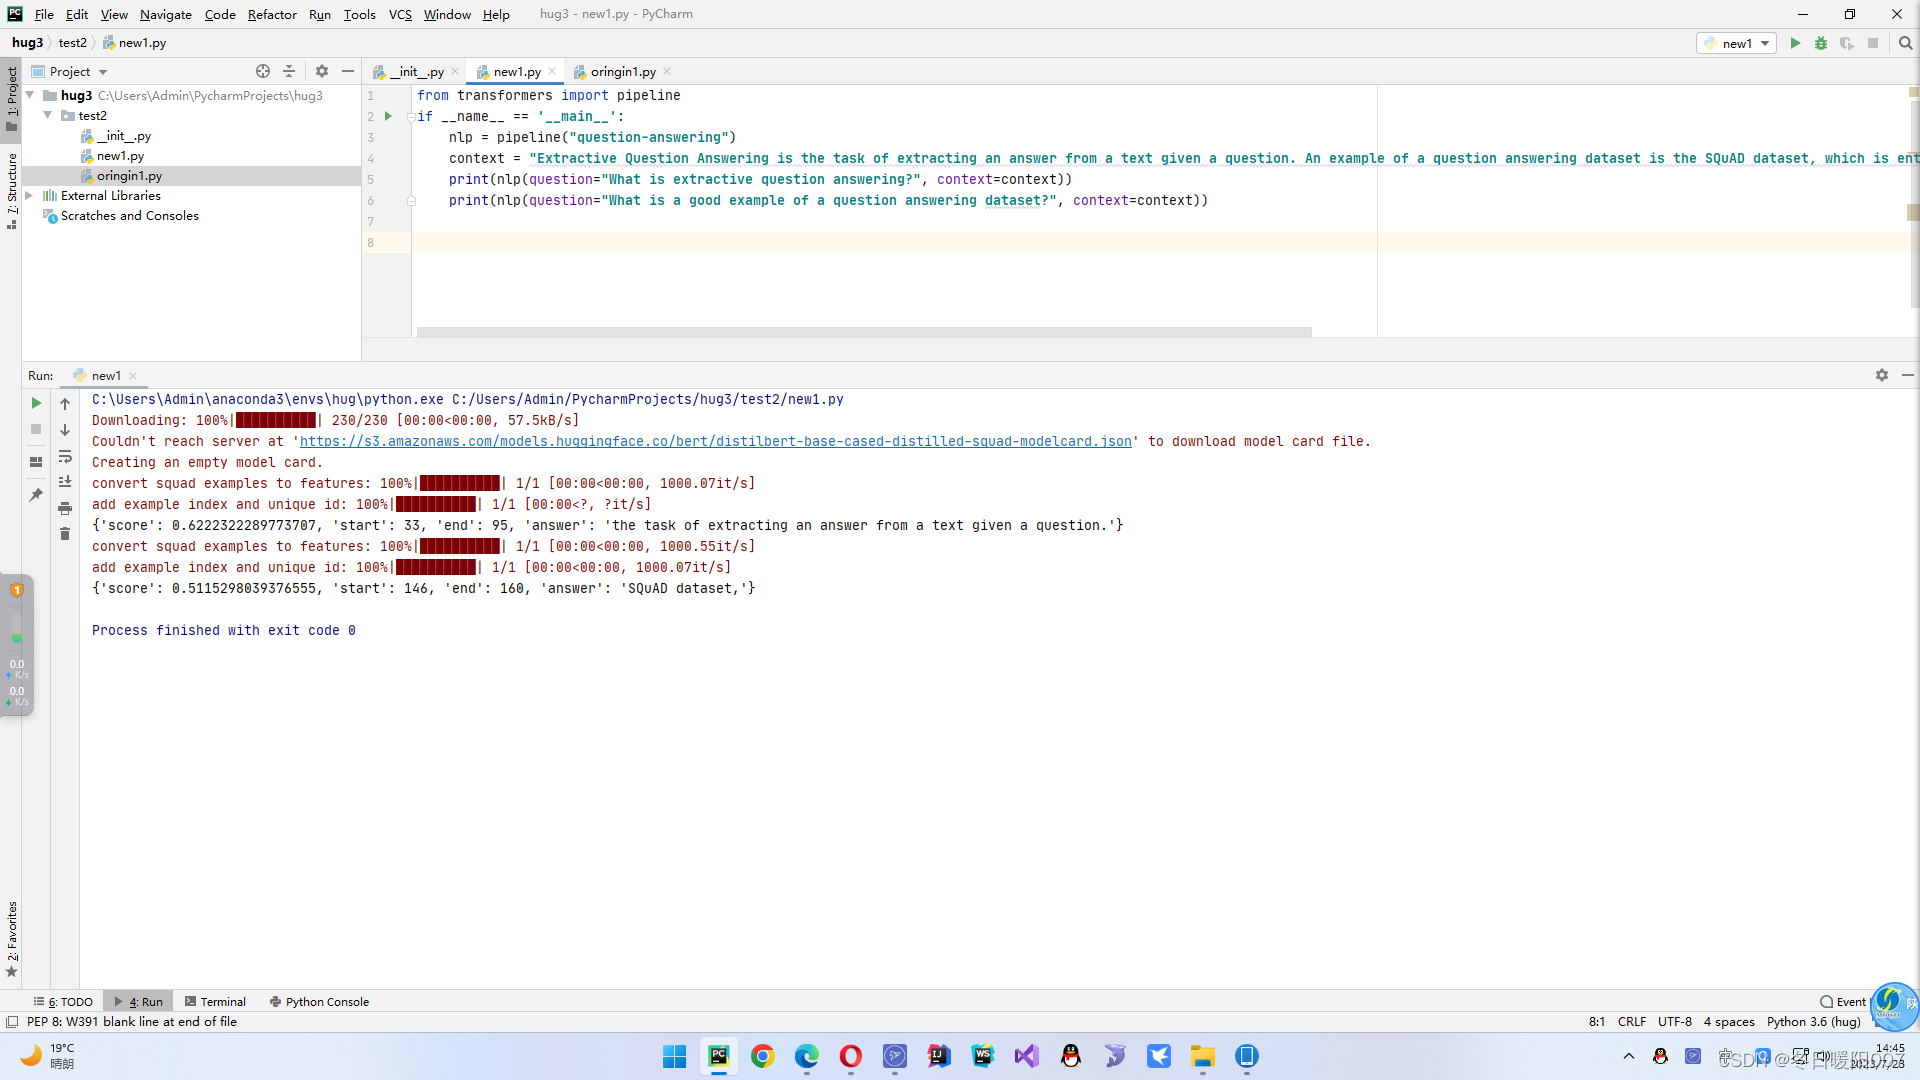Collapse the hug3 root folder
Viewport: 1920px width, 1080px height.
point(30,95)
